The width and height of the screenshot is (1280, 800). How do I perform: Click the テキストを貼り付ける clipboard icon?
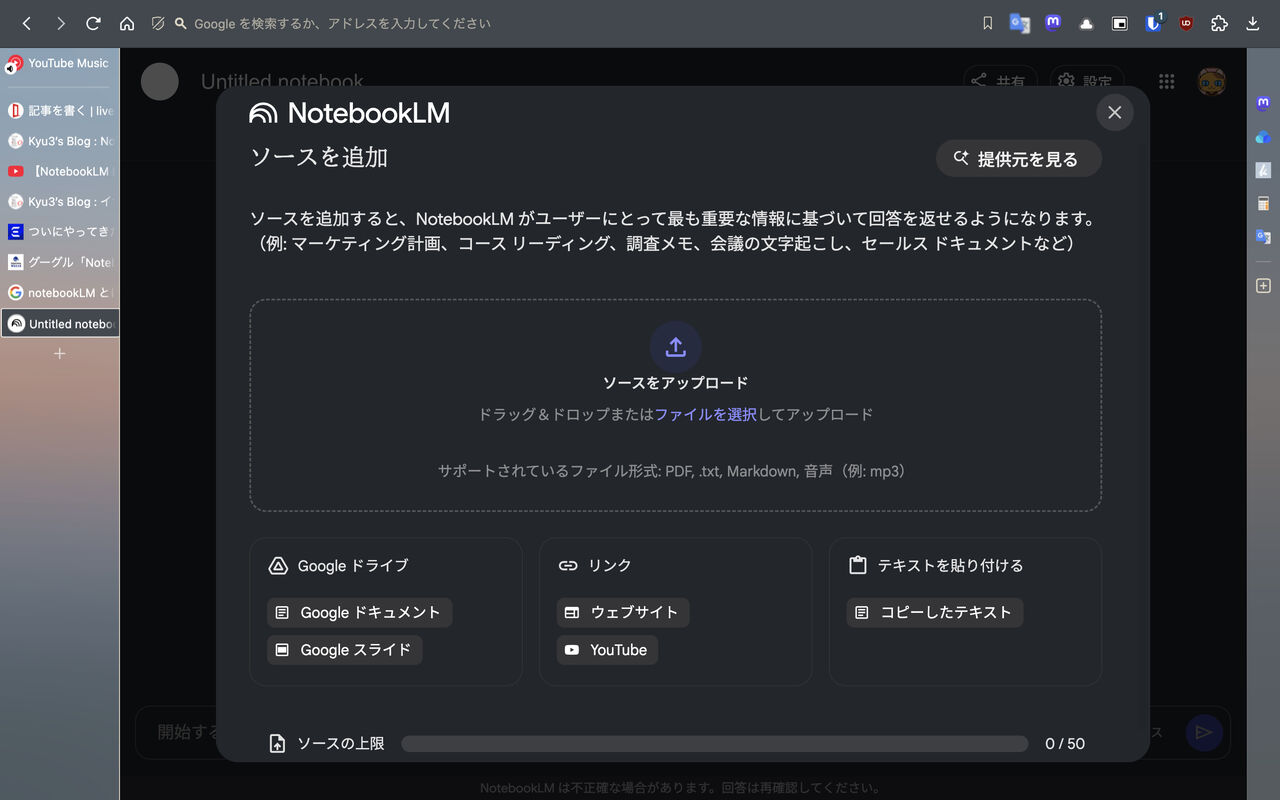click(857, 566)
